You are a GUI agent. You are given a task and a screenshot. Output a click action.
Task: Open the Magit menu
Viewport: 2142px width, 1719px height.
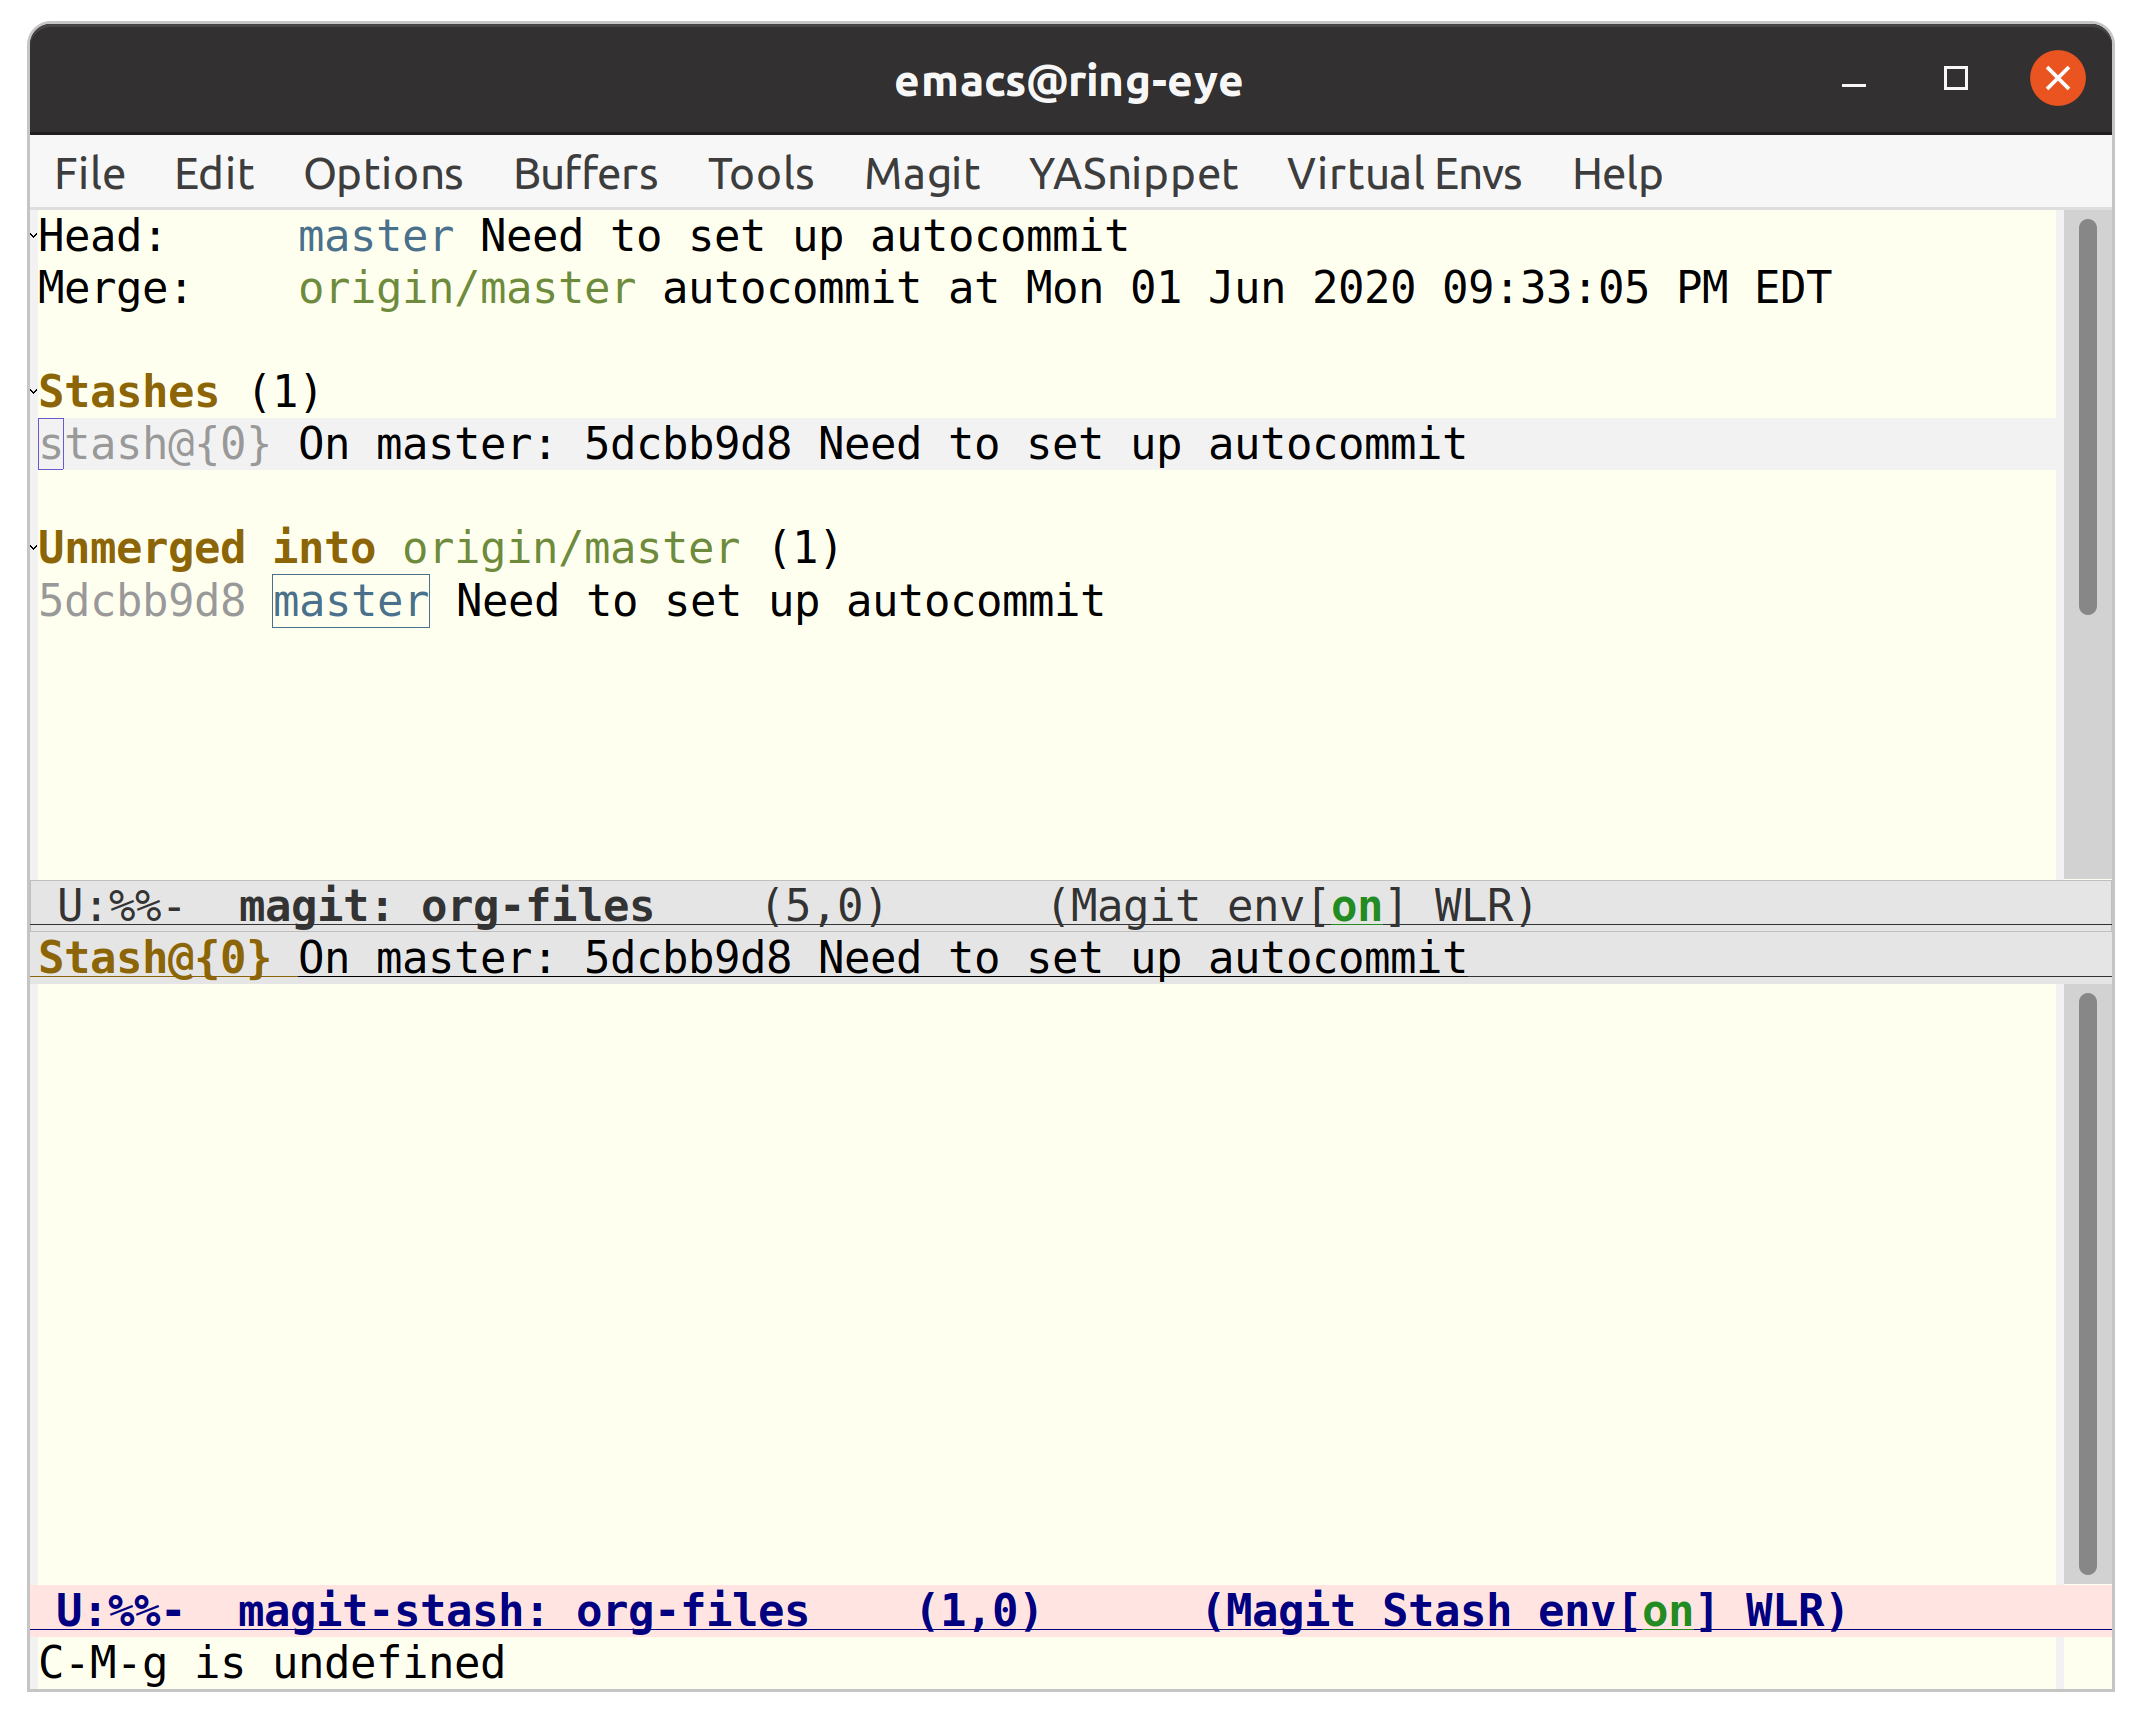pyautogui.click(x=921, y=173)
